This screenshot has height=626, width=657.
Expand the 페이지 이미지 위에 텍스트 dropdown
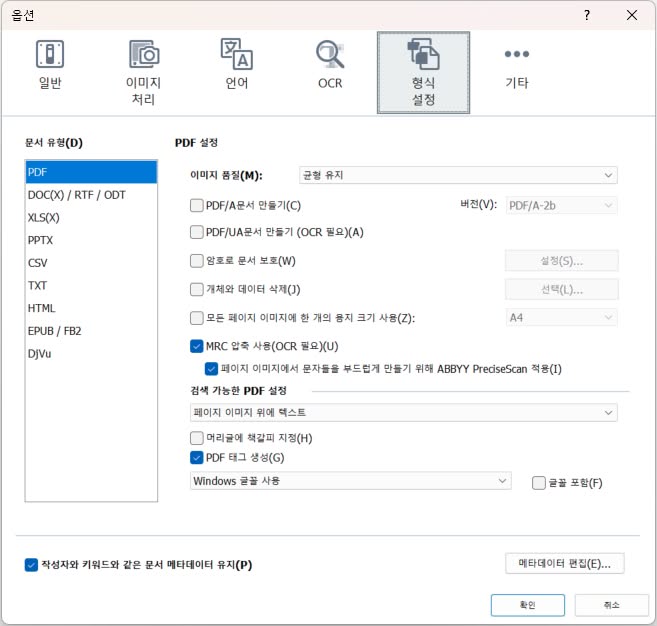pyautogui.click(x=404, y=412)
